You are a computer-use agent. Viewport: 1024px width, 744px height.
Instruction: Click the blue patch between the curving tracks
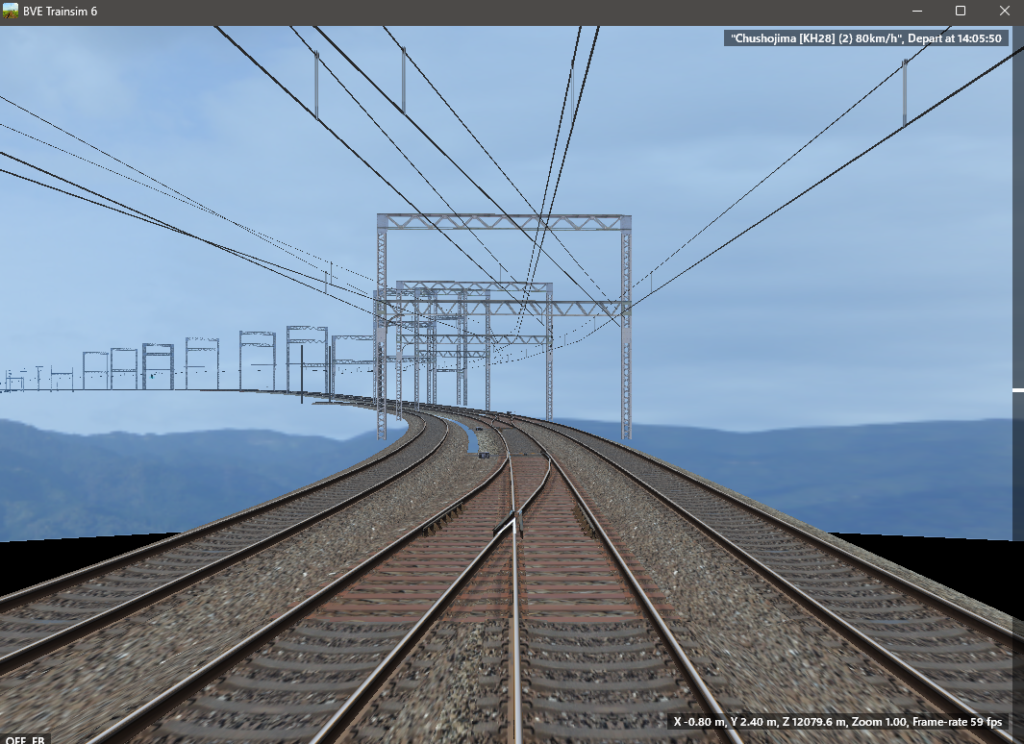click(464, 433)
